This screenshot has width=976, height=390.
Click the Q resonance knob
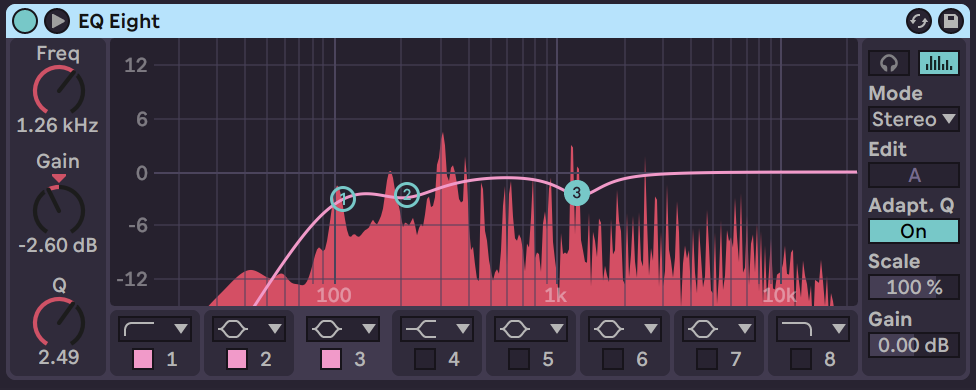[x=58, y=321]
